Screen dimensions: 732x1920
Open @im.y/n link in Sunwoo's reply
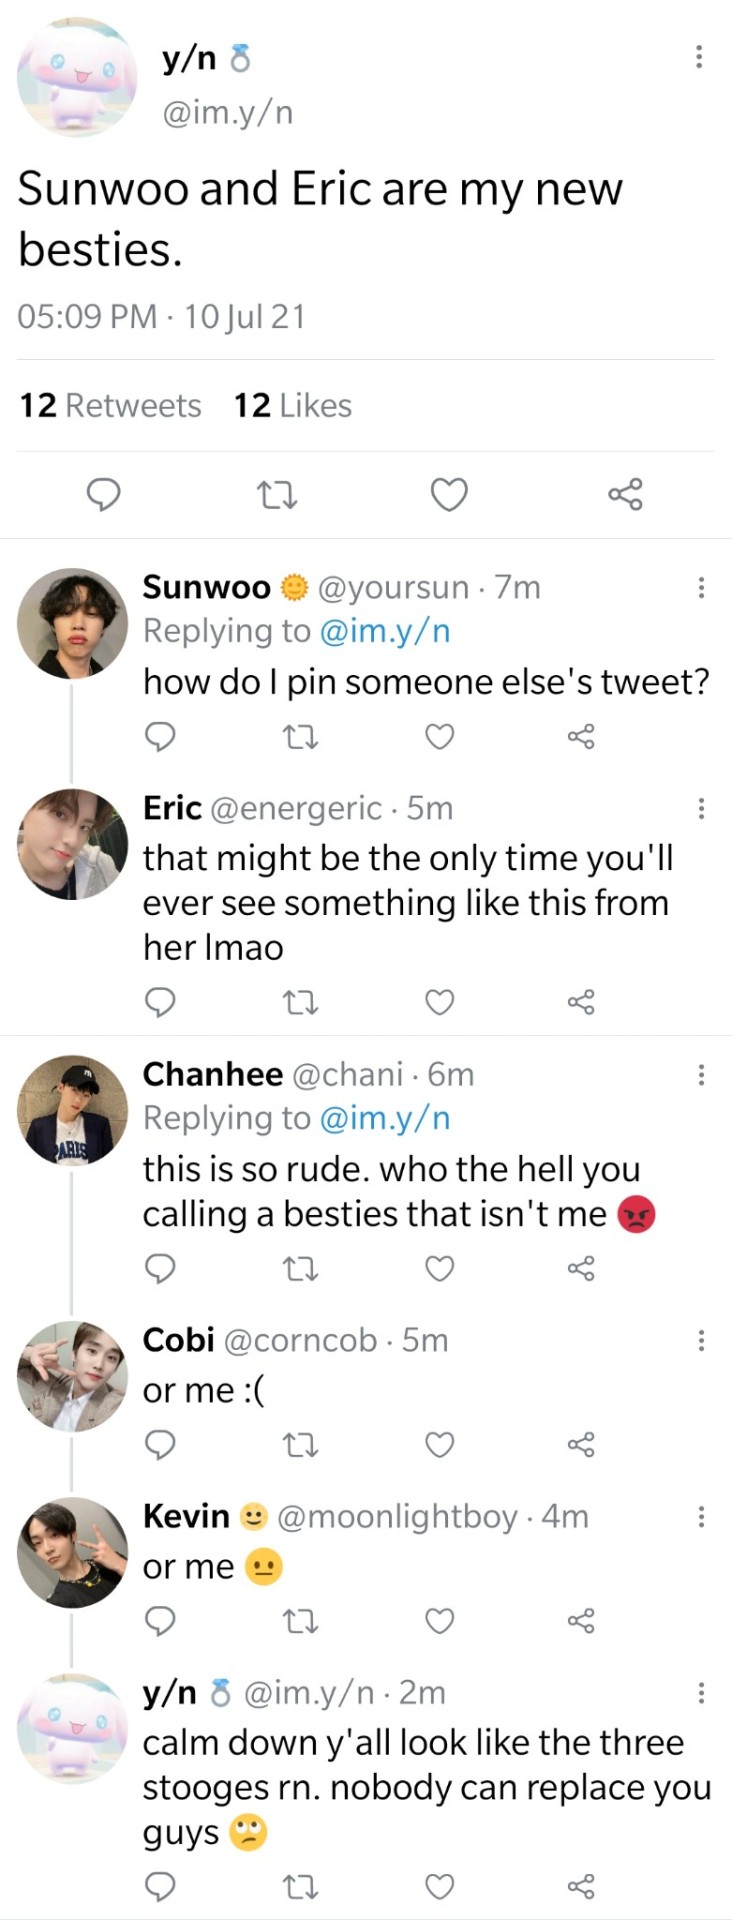point(384,631)
